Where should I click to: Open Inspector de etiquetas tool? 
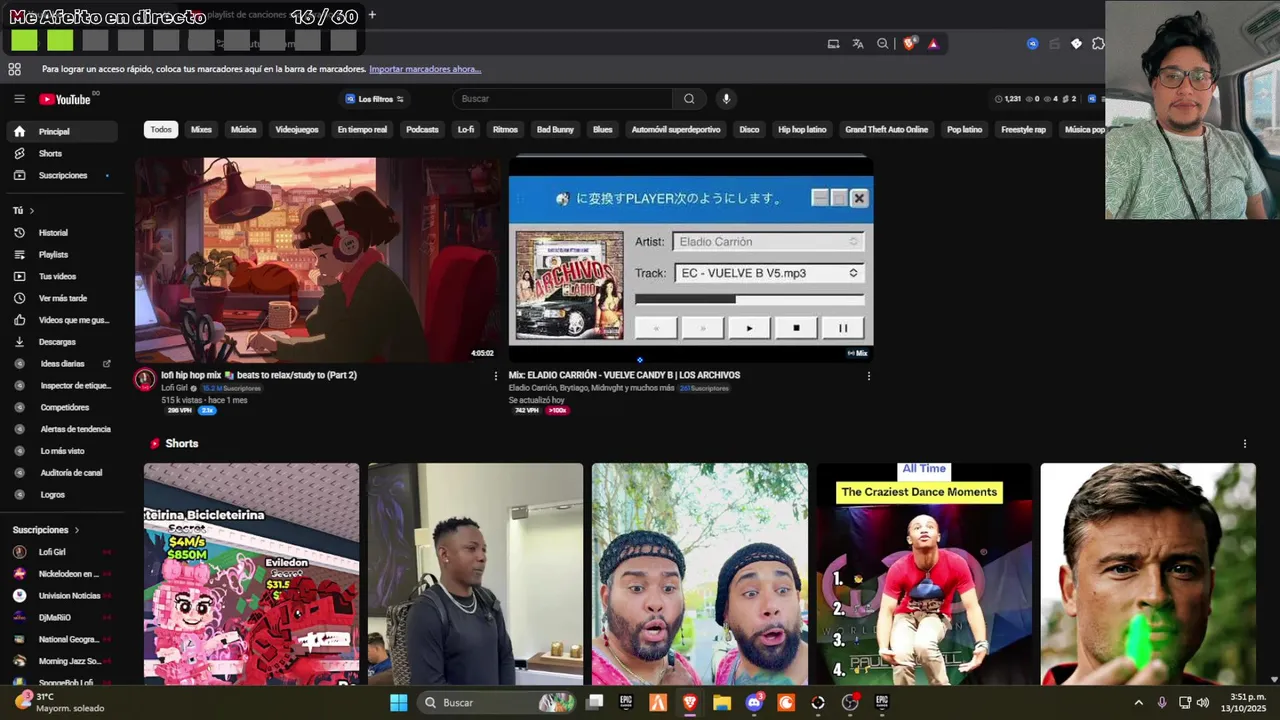point(62,386)
